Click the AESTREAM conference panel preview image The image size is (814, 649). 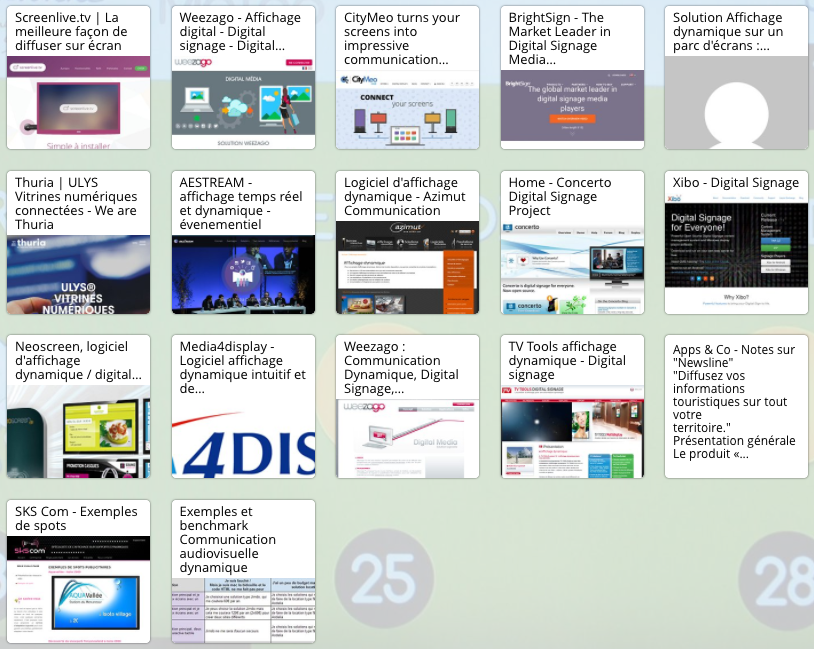tap(243, 275)
